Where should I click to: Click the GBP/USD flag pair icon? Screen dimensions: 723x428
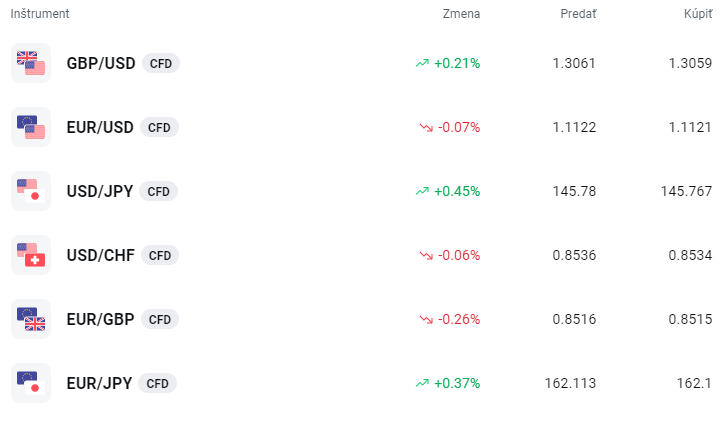(31, 63)
